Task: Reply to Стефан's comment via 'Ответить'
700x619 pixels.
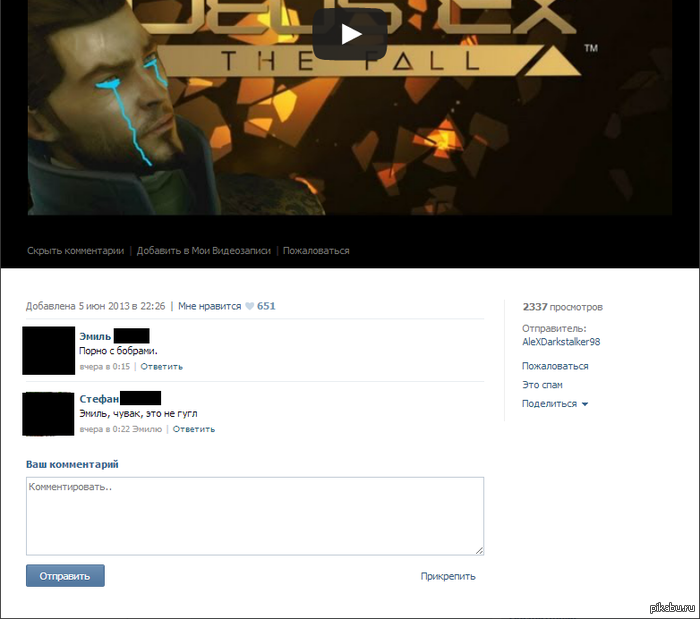Action: (194, 429)
